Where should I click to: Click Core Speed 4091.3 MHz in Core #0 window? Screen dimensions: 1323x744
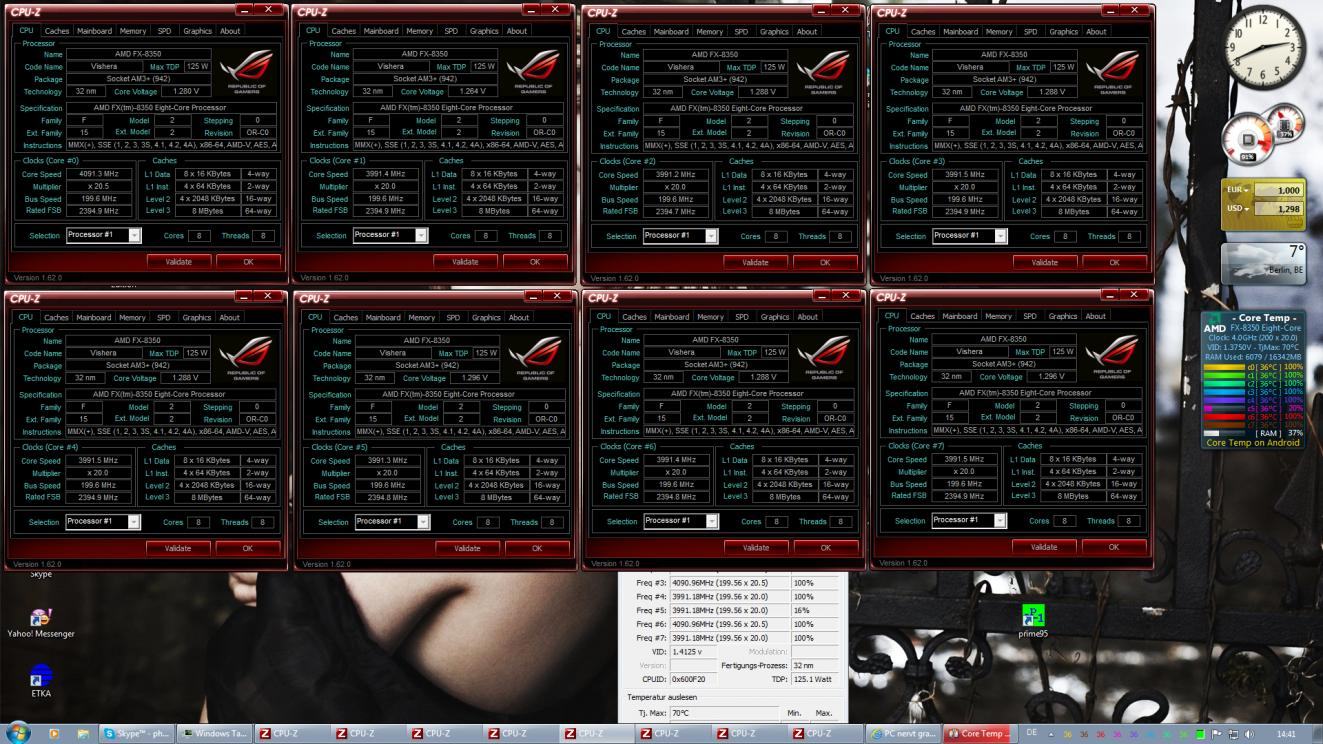pos(97,174)
